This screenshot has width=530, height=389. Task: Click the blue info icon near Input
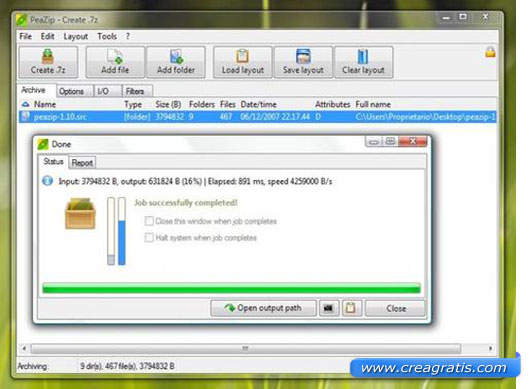48,181
